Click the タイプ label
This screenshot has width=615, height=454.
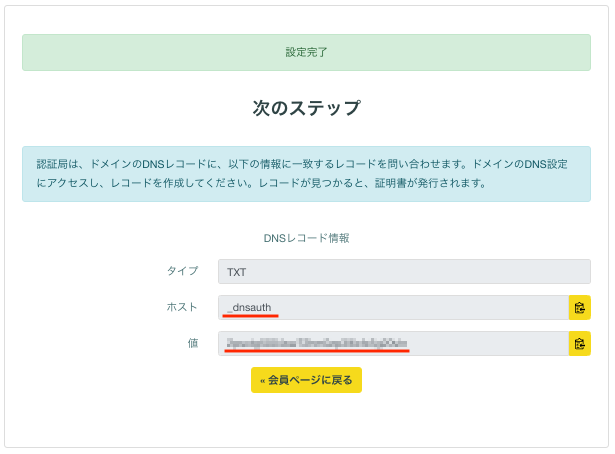(x=182, y=271)
